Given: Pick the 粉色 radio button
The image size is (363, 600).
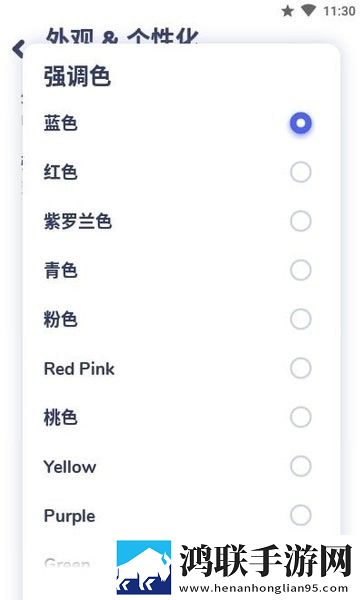Looking at the screenshot, I should (300, 319).
